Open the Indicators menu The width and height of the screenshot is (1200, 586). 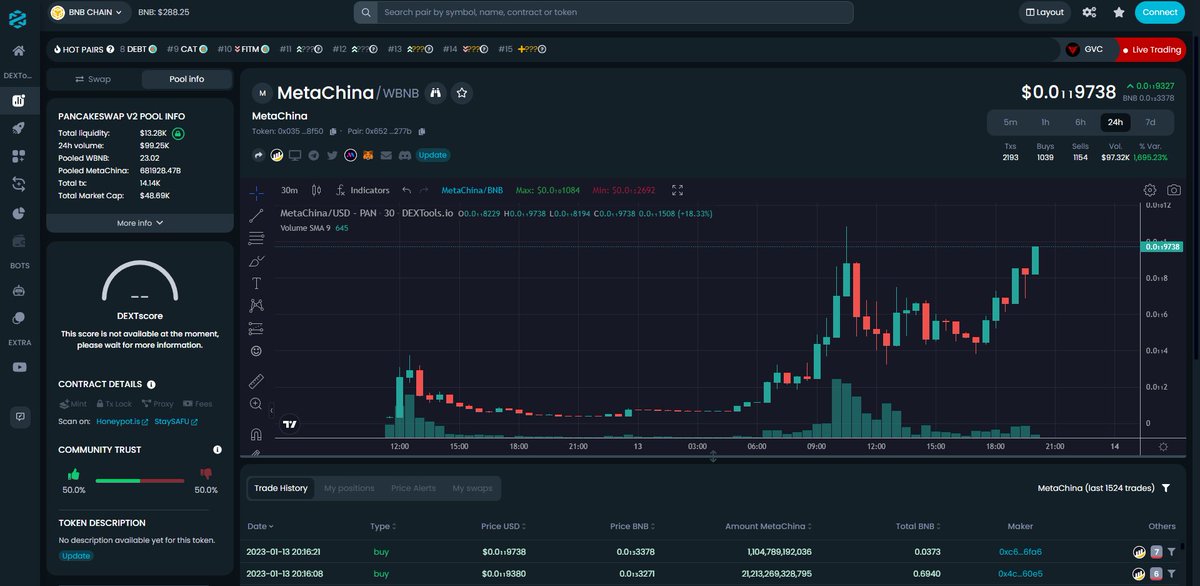coord(363,190)
